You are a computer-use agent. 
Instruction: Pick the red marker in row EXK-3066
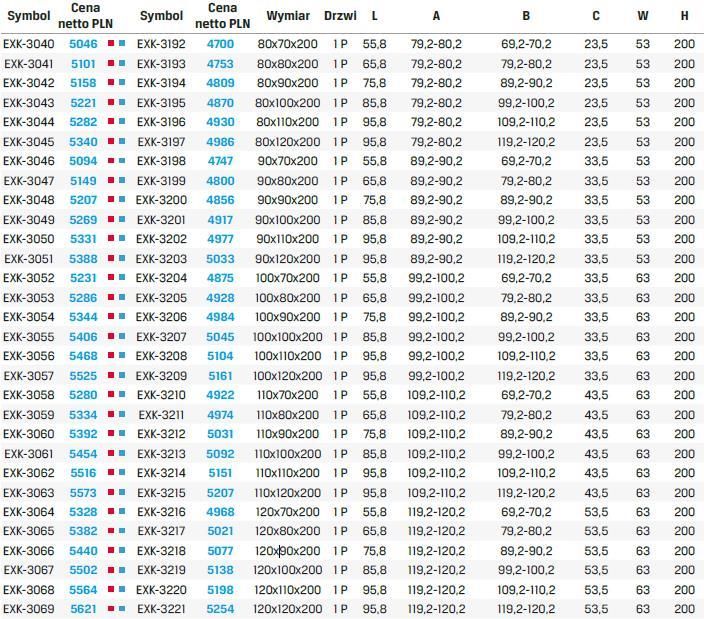[x=111, y=551]
